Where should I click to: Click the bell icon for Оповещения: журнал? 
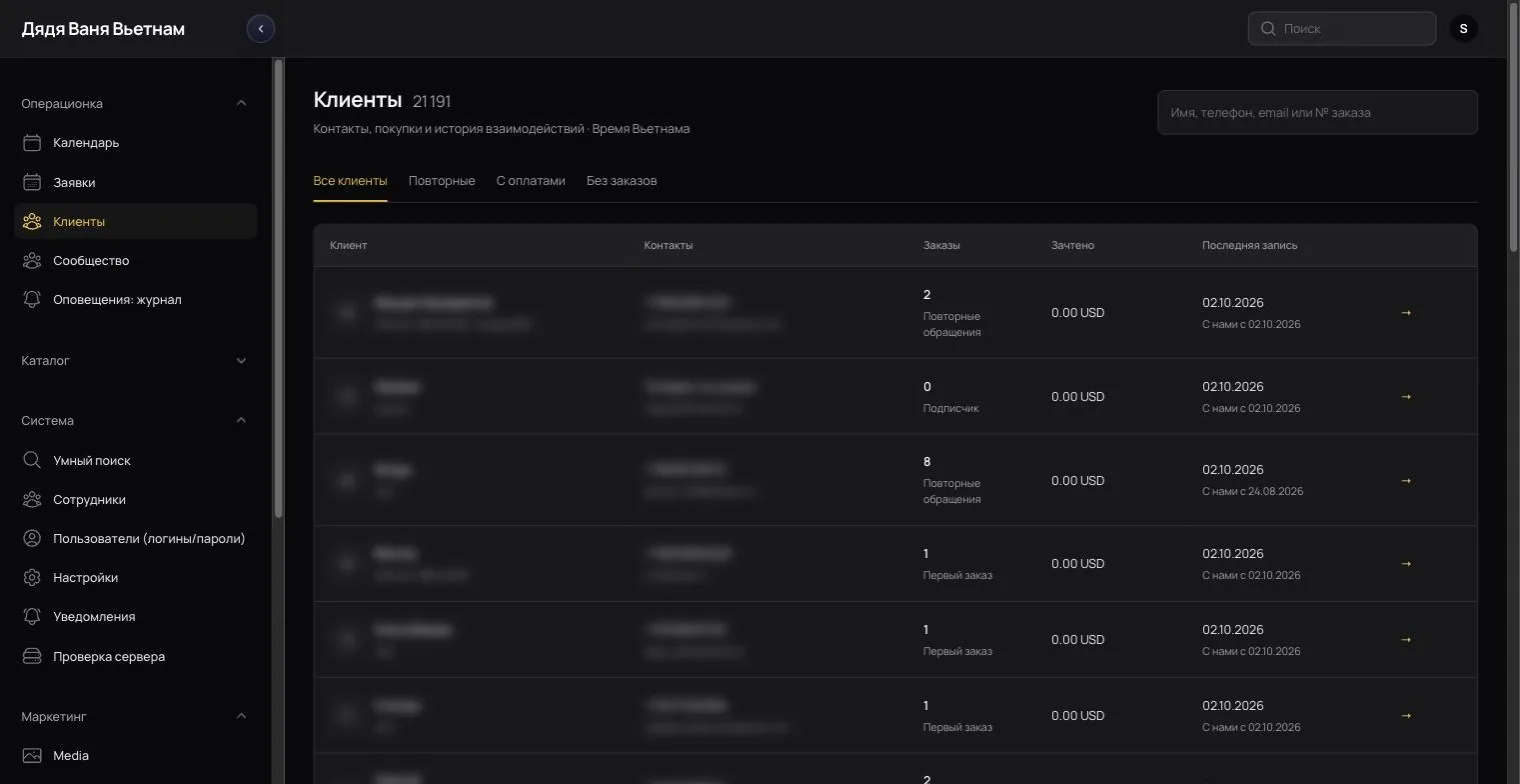pyautogui.click(x=32, y=299)
